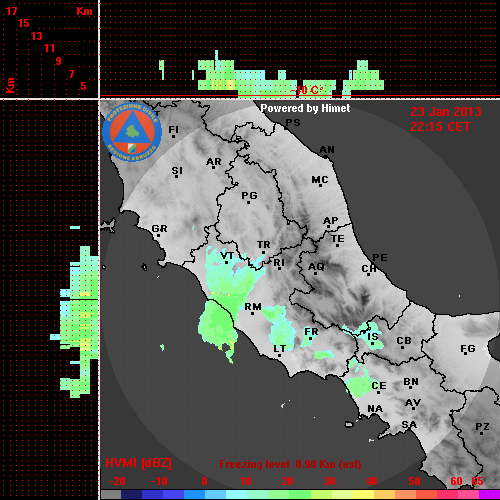This screenshot has width=500, height=500.
Task: Click the 11 km altitude scale label
Action: [49, 48]
